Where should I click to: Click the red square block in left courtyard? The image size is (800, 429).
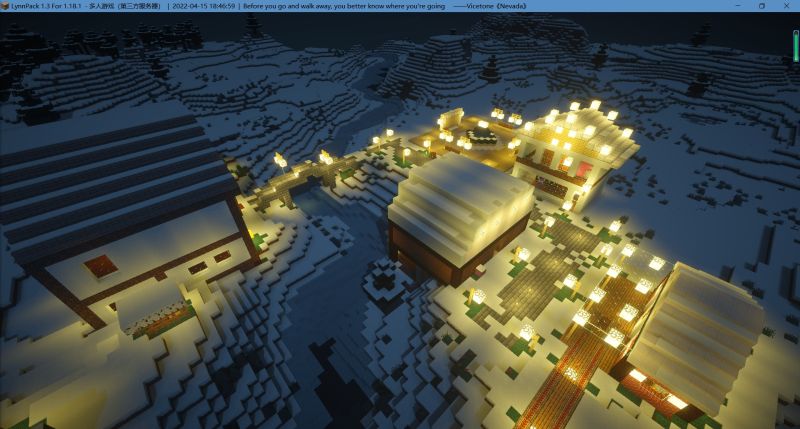point(102,267)
